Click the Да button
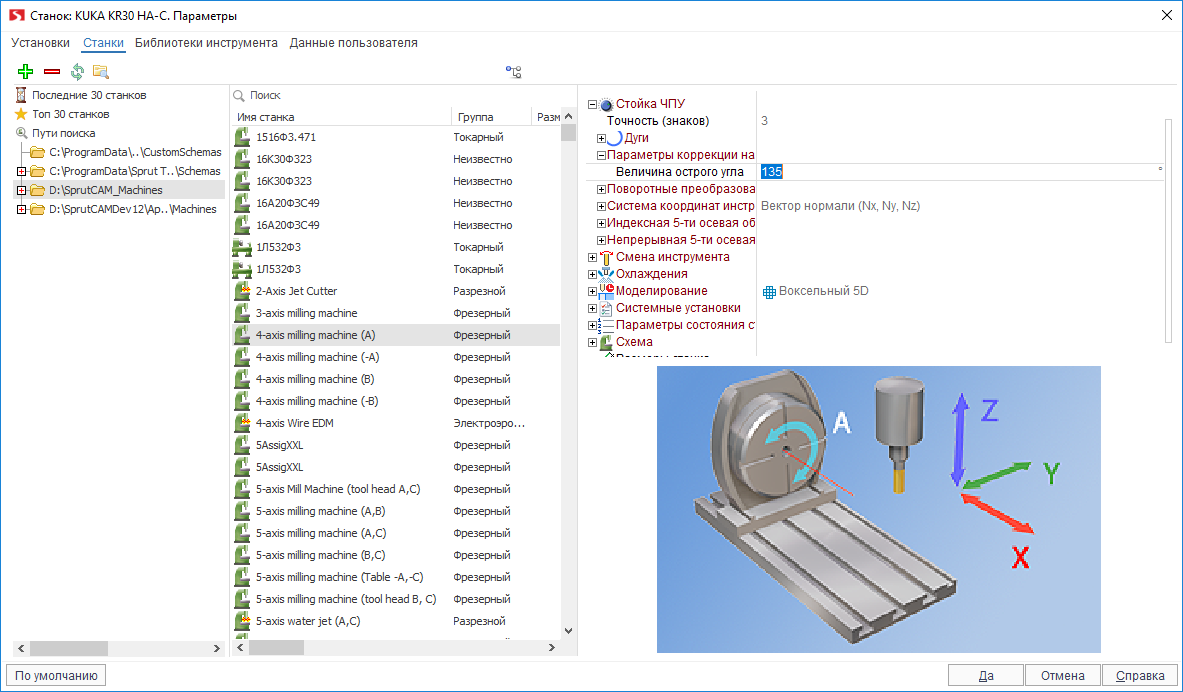The width and height of the screenshot is (1183, 692). (x=986, y=675)
